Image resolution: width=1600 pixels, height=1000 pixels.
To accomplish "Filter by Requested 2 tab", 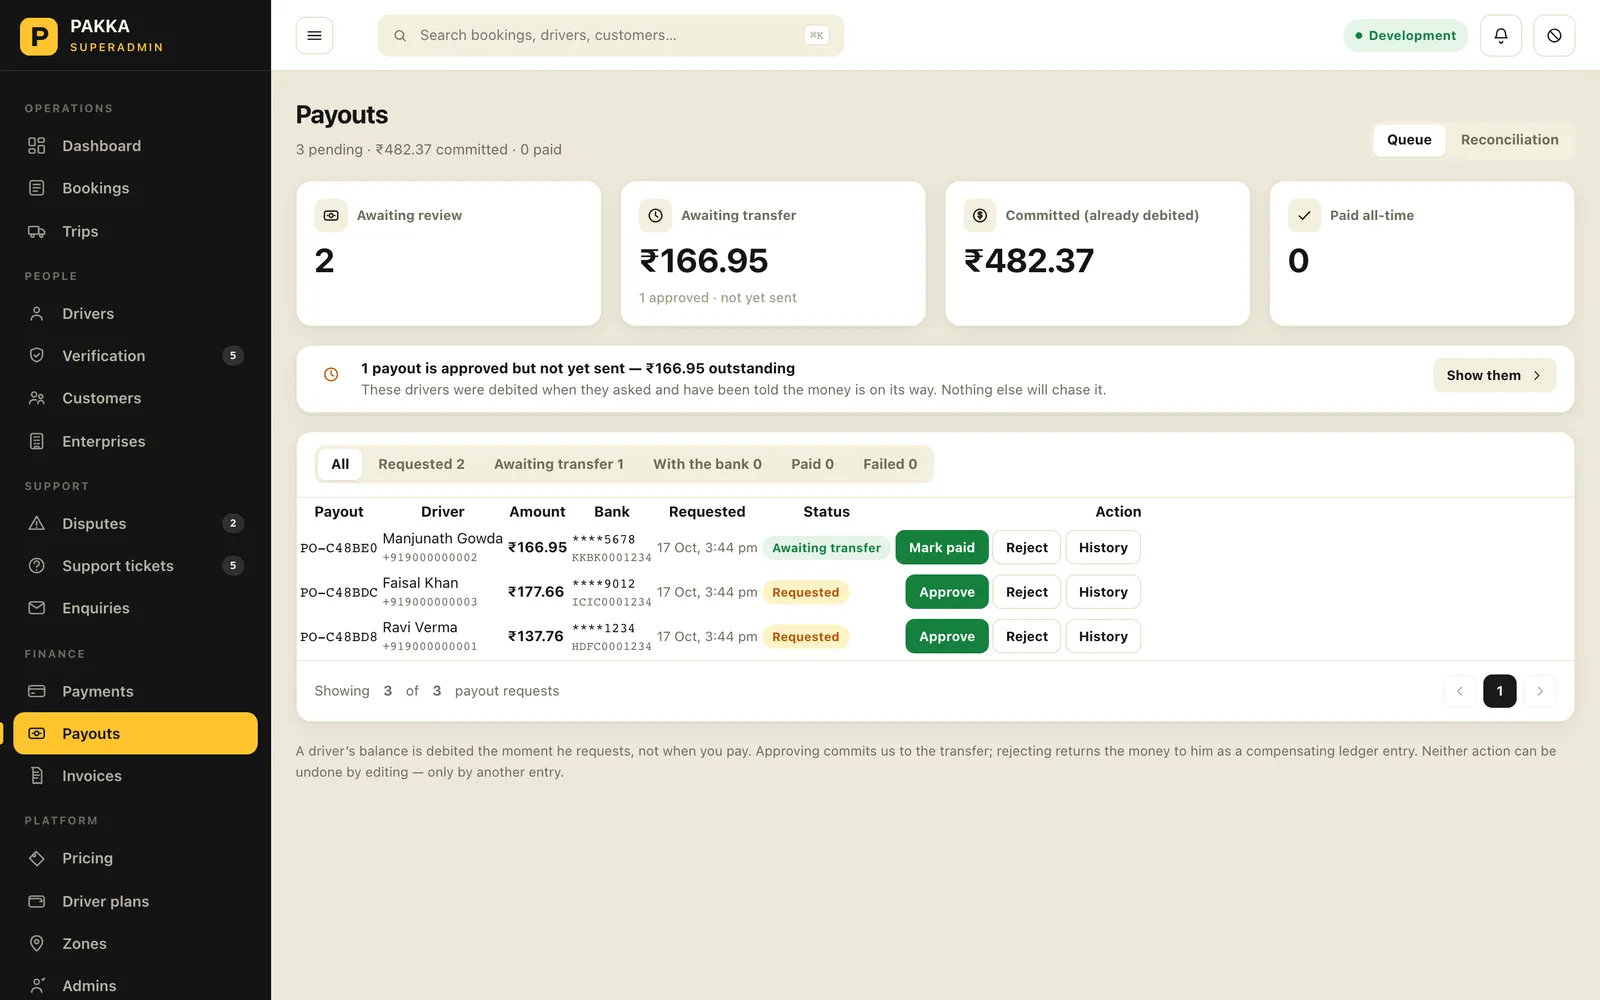I will [x=421, y=464].
